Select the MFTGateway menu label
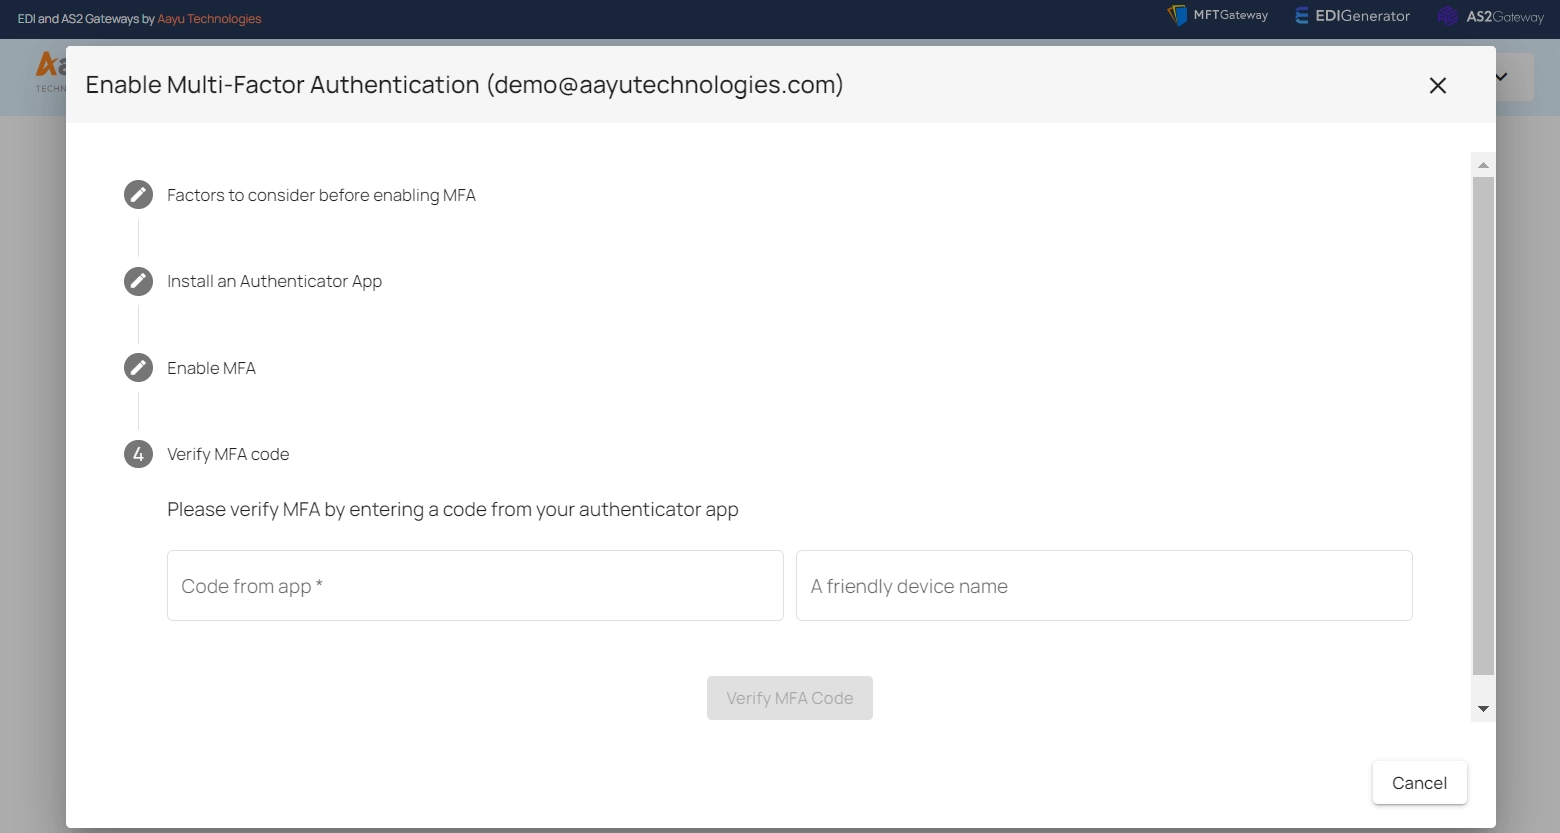Image resolution: width=1560 pixels, height=833 pixels. tap(1230, 15)
